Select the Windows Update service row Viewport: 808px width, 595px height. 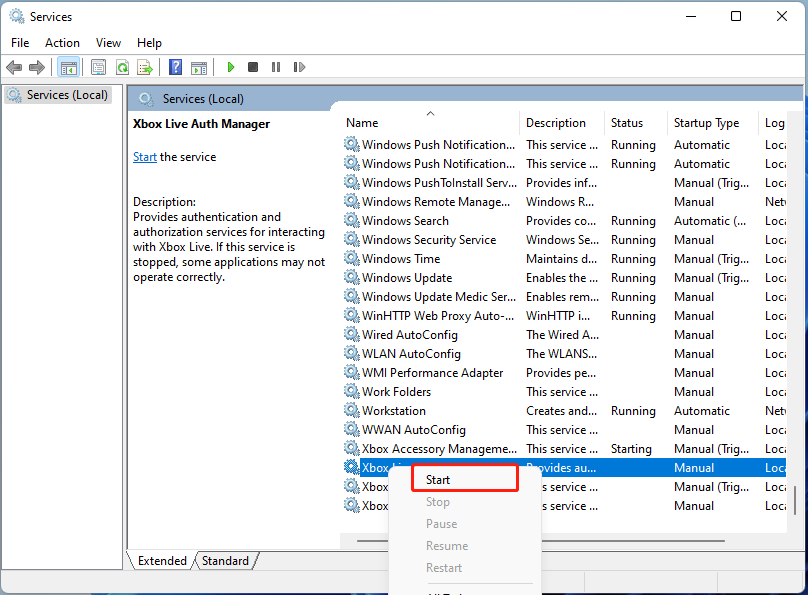407,278
